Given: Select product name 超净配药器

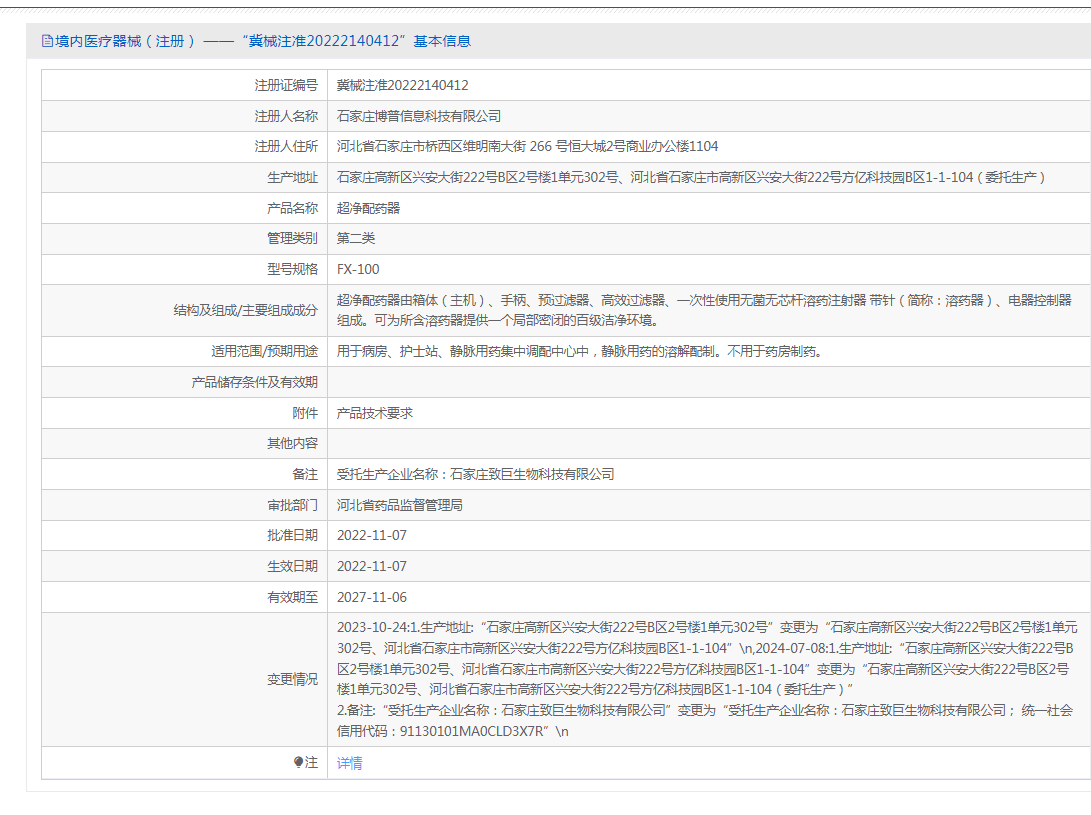Looking at the screenshot, I should click(368, 208).
